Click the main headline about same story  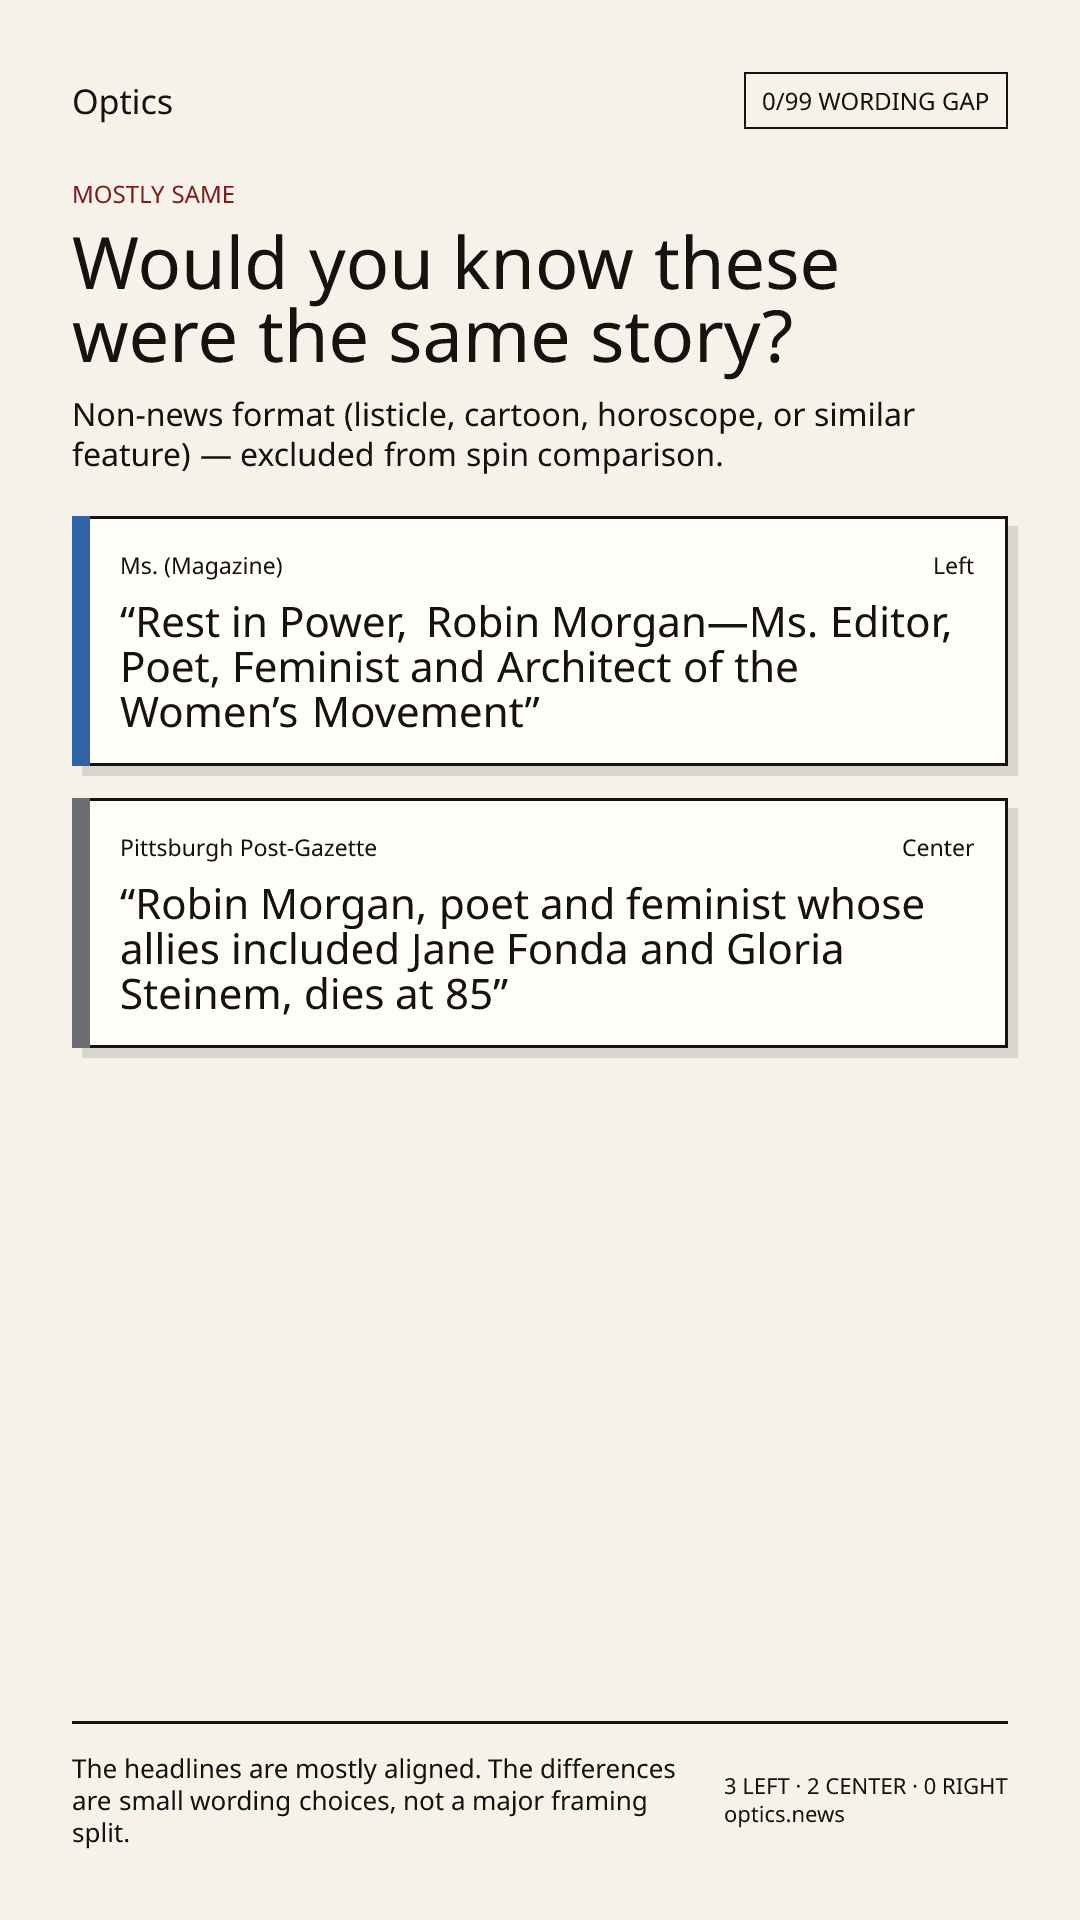[455, 300]
